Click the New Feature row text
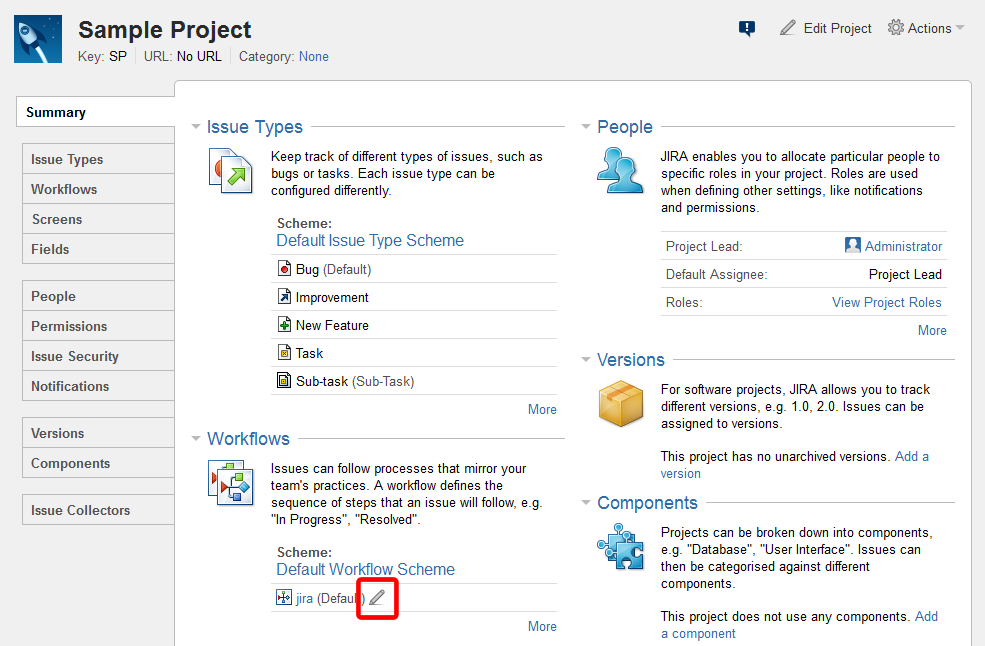This screenshot has height=646, width=985. pyautogui.click(x=332, y=326)
